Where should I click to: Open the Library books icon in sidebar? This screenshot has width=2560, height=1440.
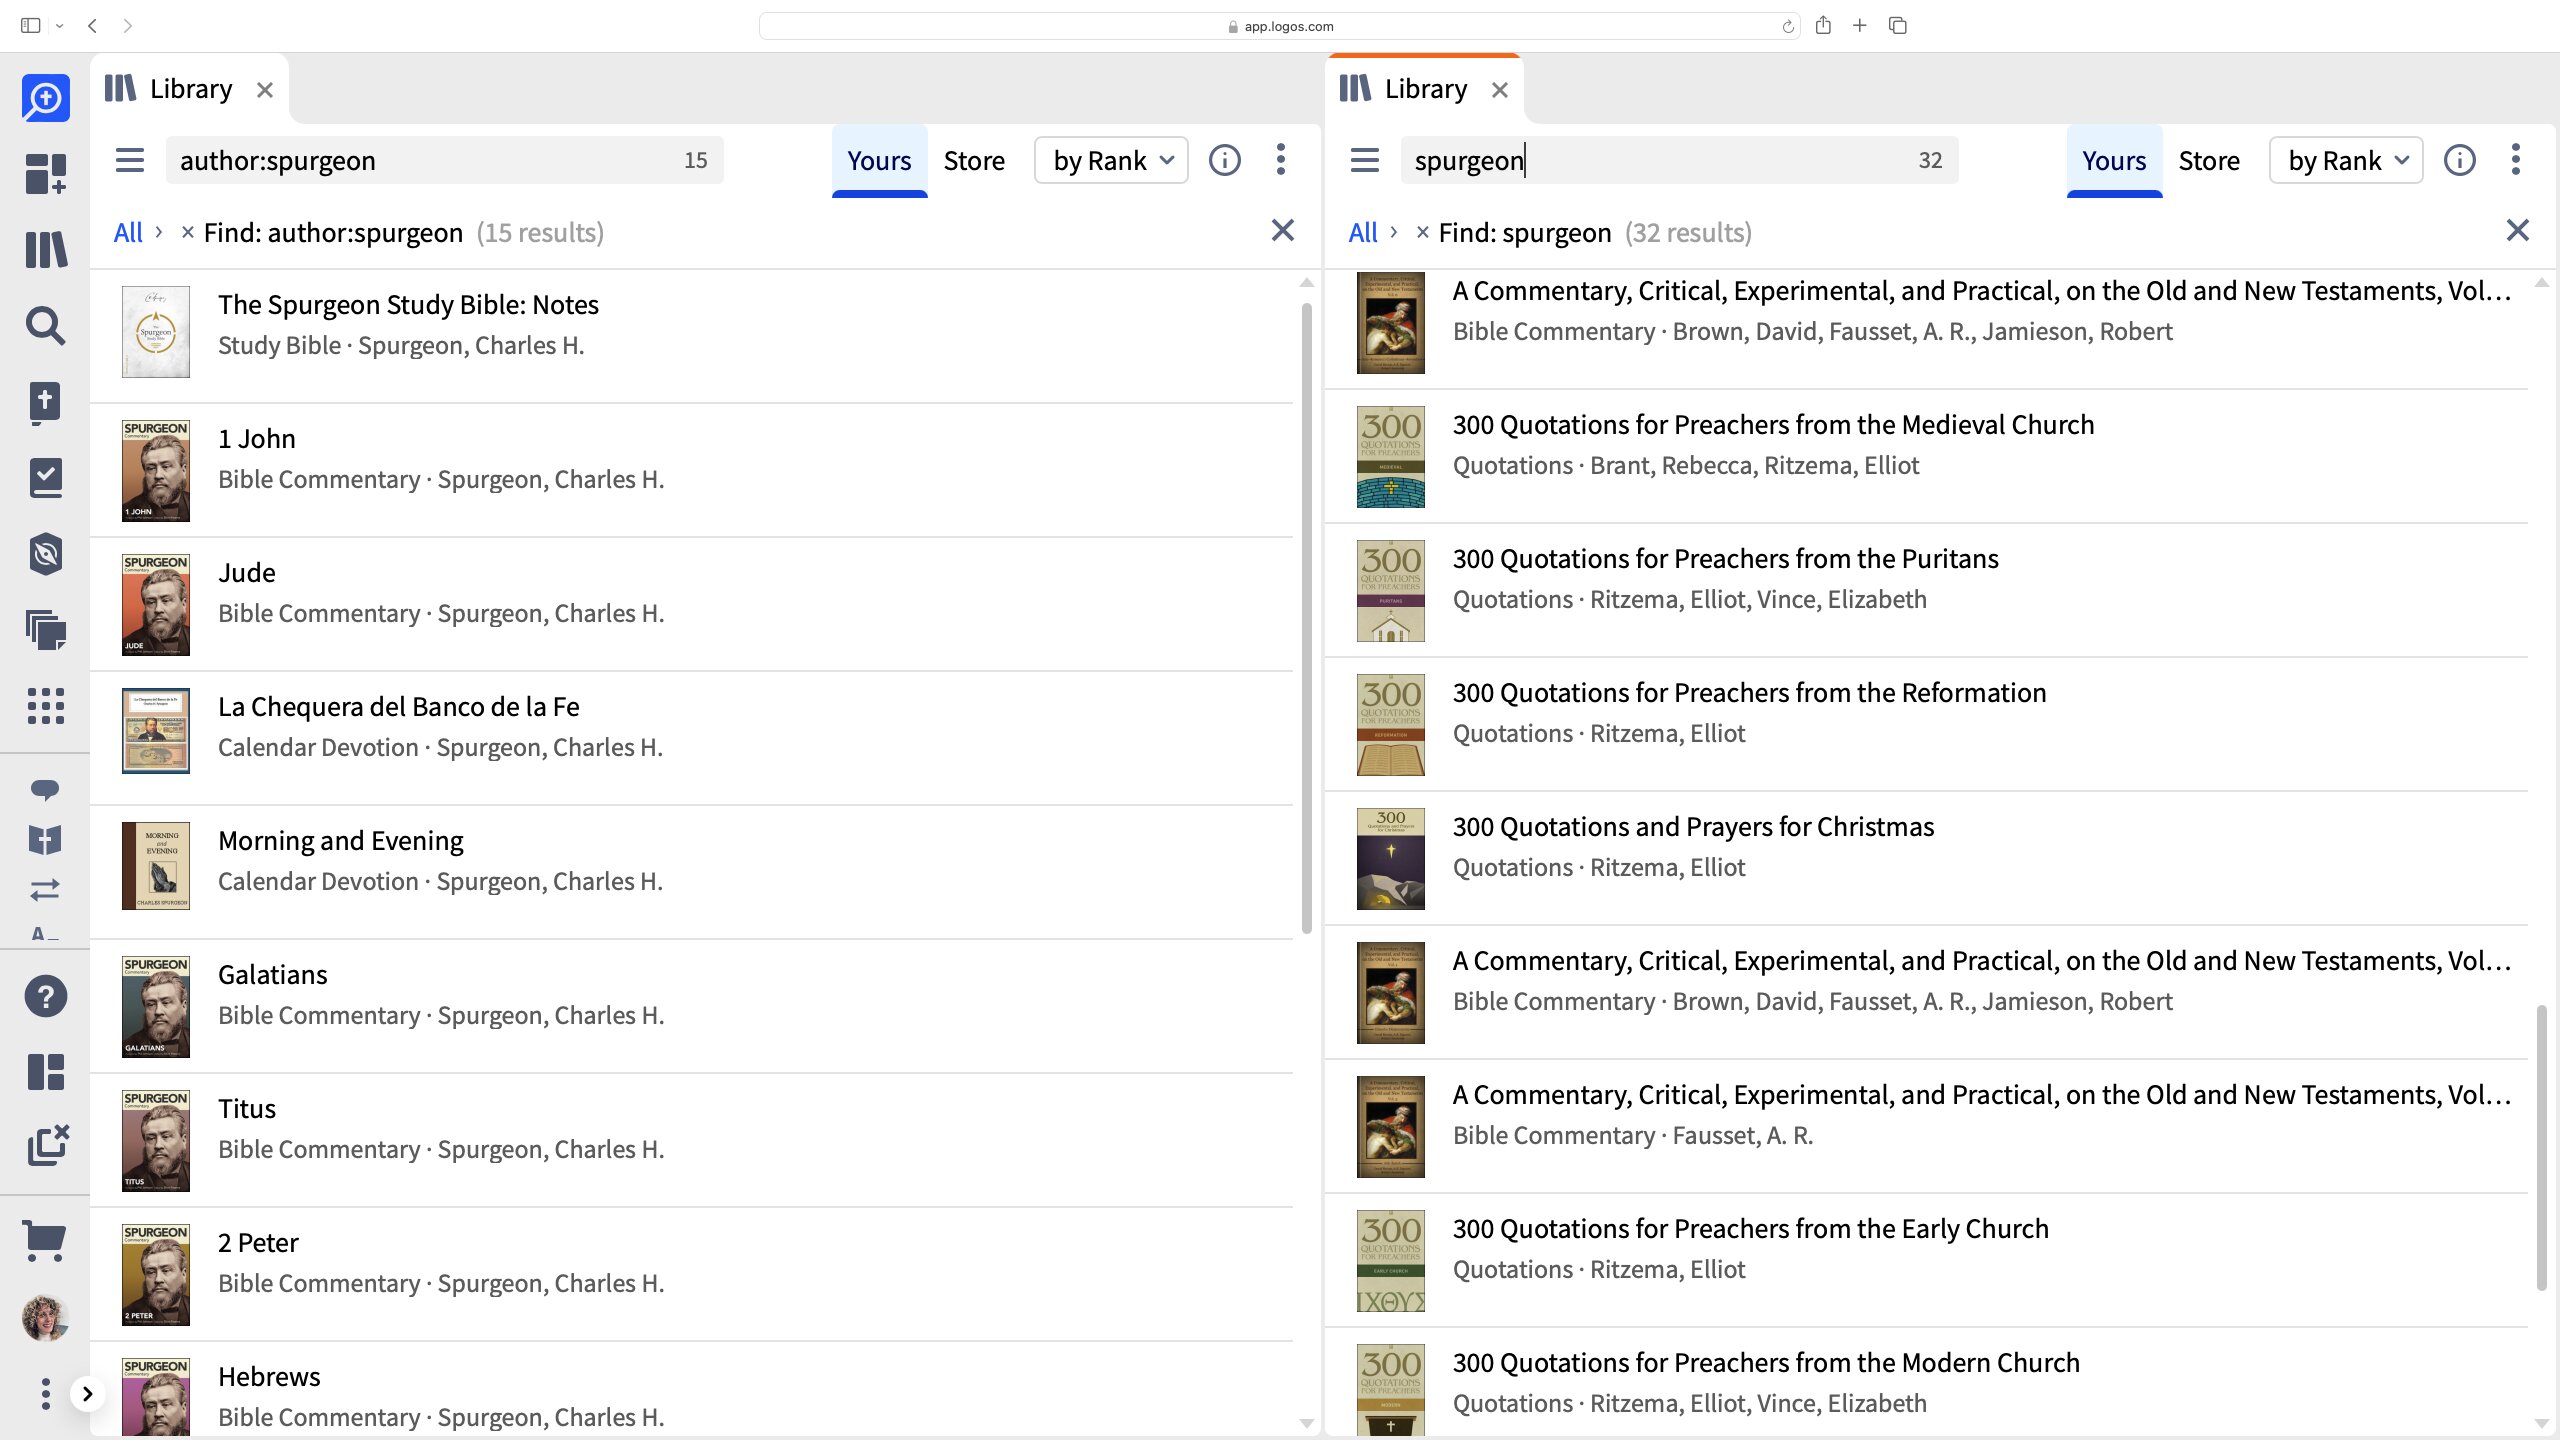click(x=45, y=249)
